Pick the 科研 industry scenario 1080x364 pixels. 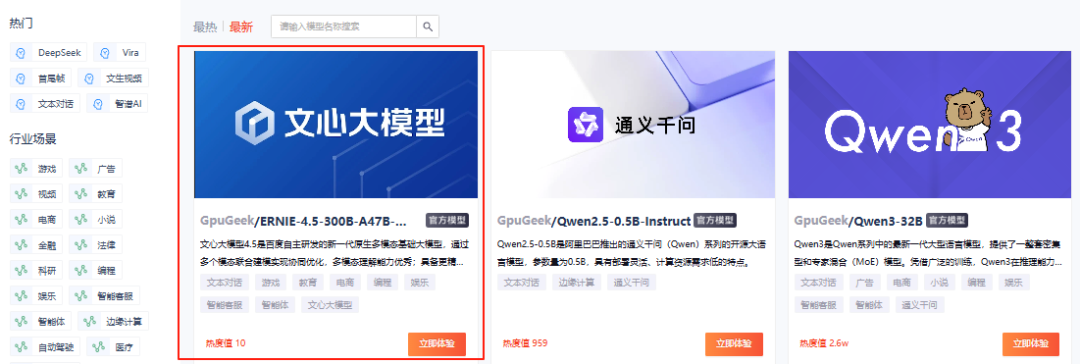[37, 271]
